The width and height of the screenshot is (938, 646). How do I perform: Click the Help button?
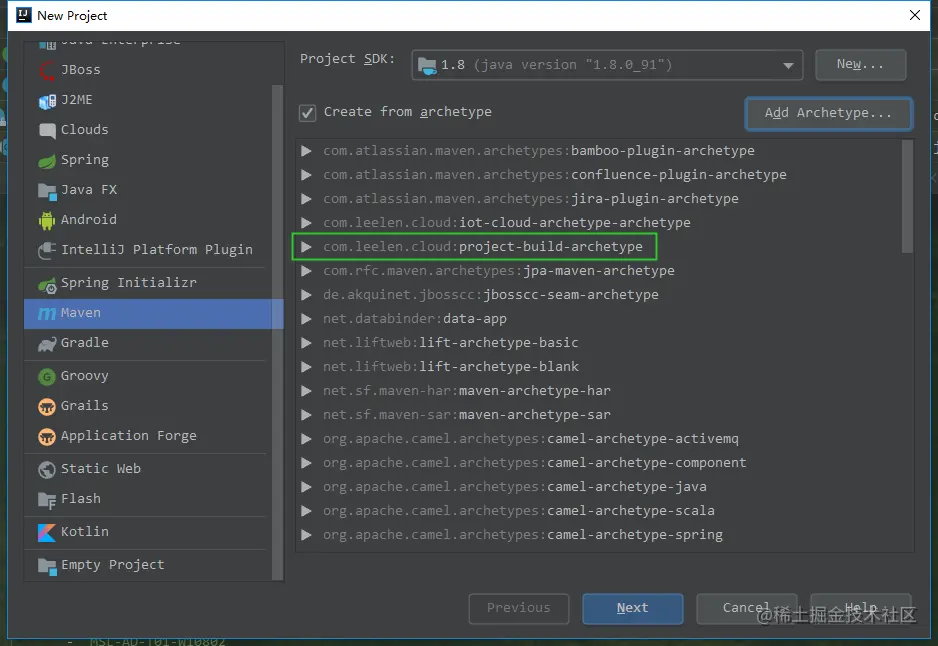click(x=861, y=608)
